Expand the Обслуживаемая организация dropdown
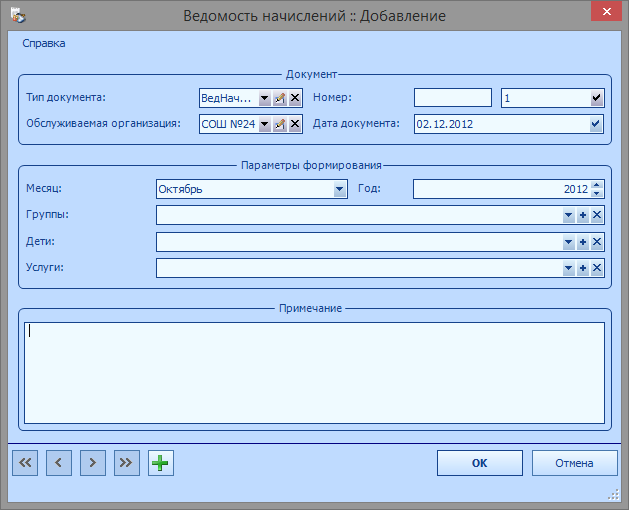629x510 pixels. click(264, 124)
